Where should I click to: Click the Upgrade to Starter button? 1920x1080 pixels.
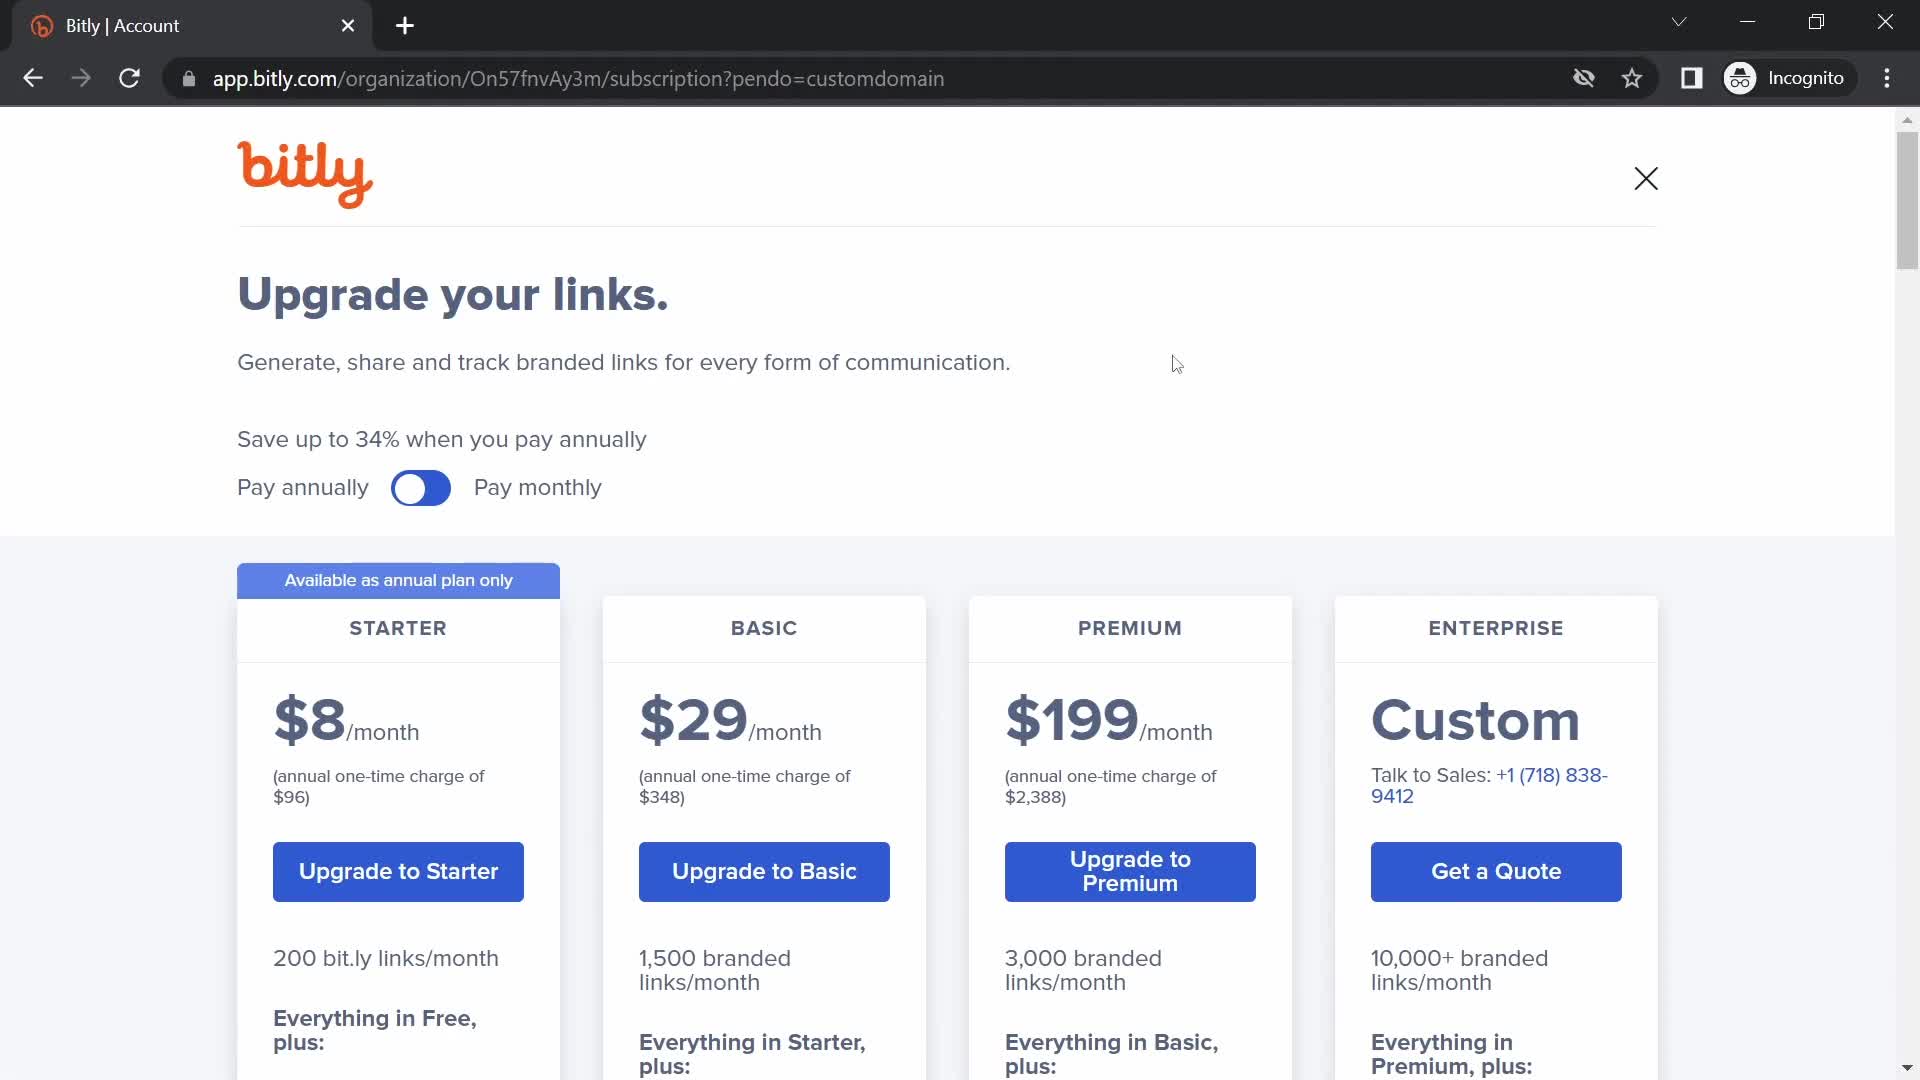coord(398,872)
